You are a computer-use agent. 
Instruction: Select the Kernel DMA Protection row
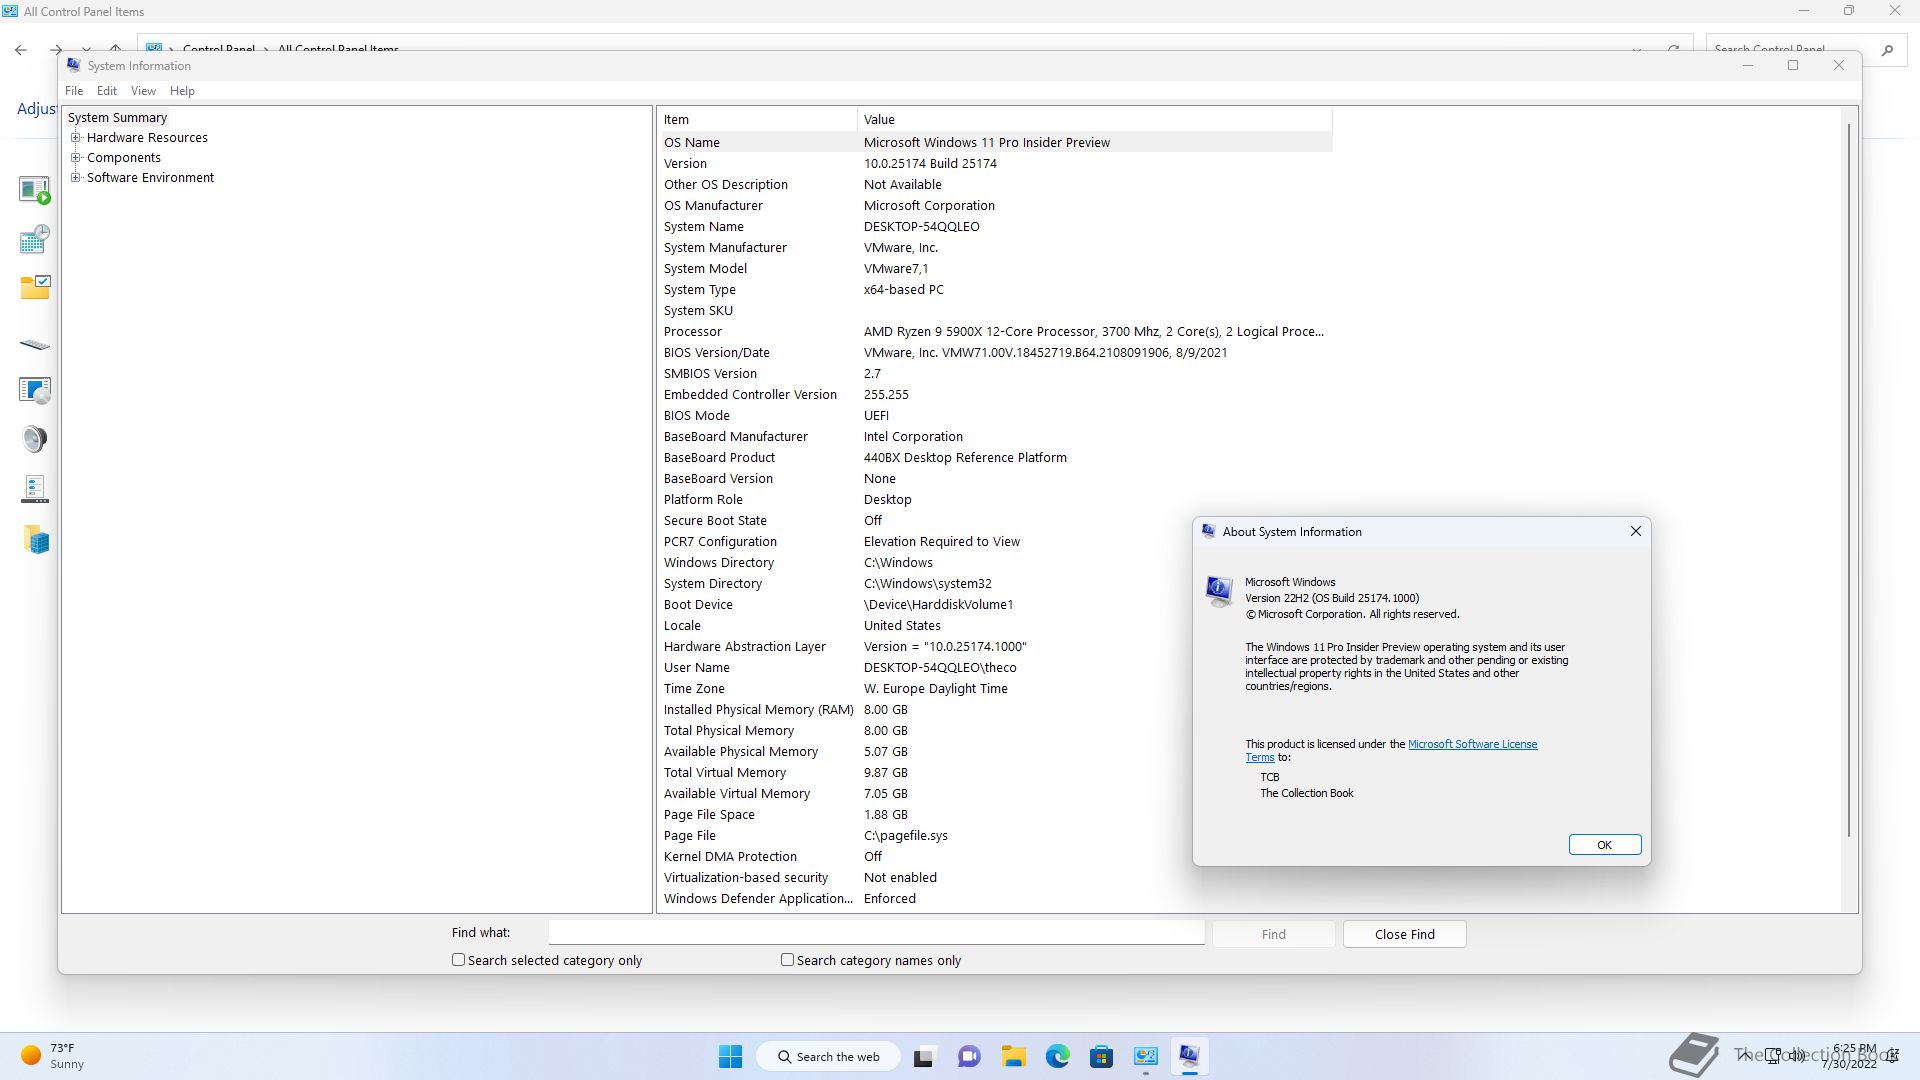pos(995,857)
